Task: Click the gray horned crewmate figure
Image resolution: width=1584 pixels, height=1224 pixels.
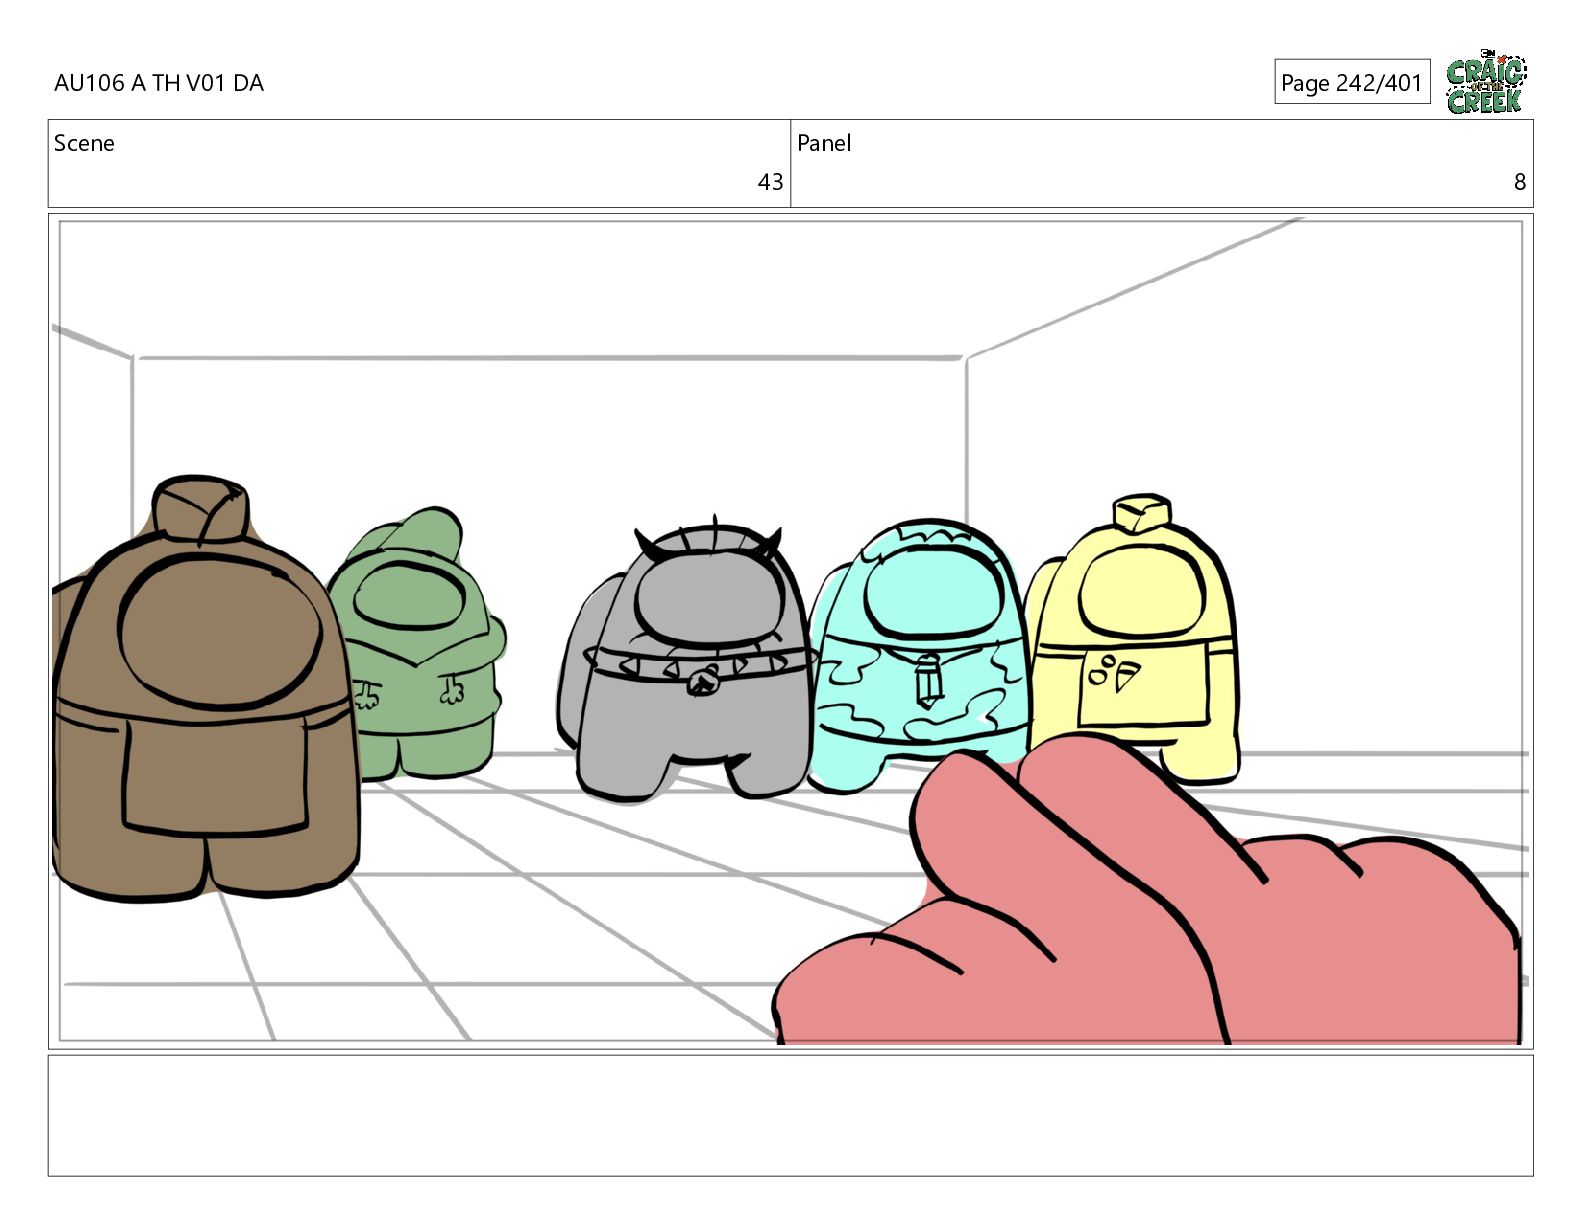Action: click(x=688, y=660)
